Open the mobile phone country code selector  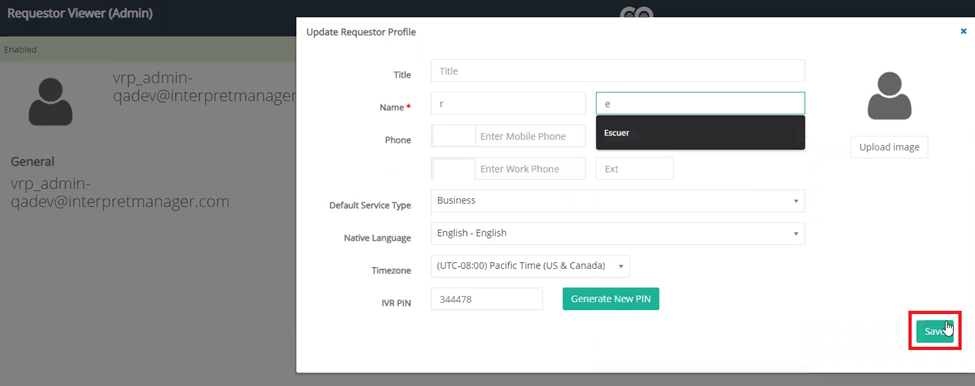[x=453, y=136]
